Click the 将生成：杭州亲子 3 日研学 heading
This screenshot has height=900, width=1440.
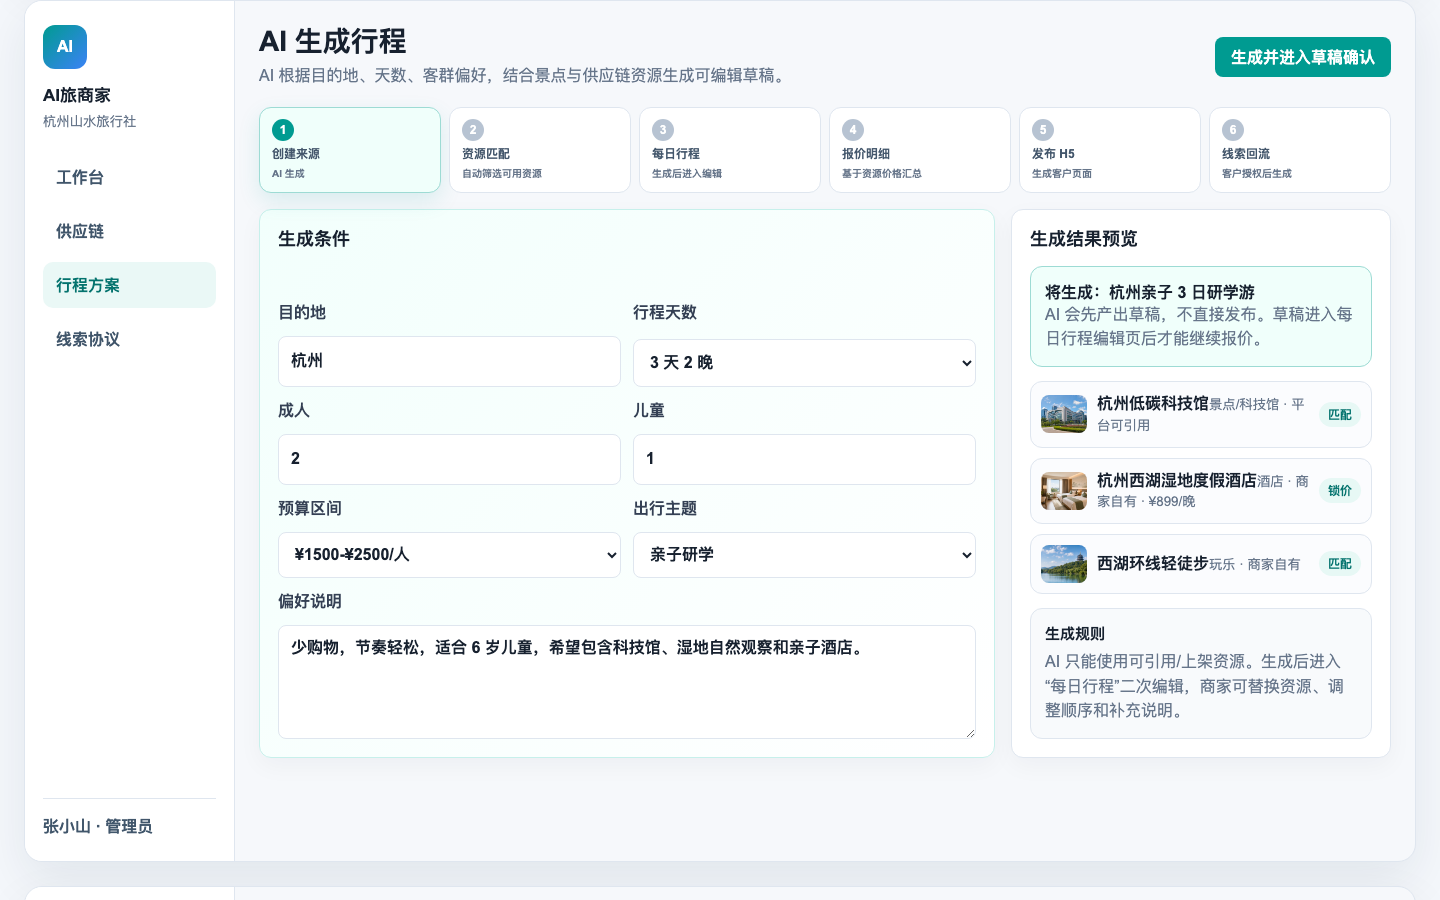coord(1150,292)
